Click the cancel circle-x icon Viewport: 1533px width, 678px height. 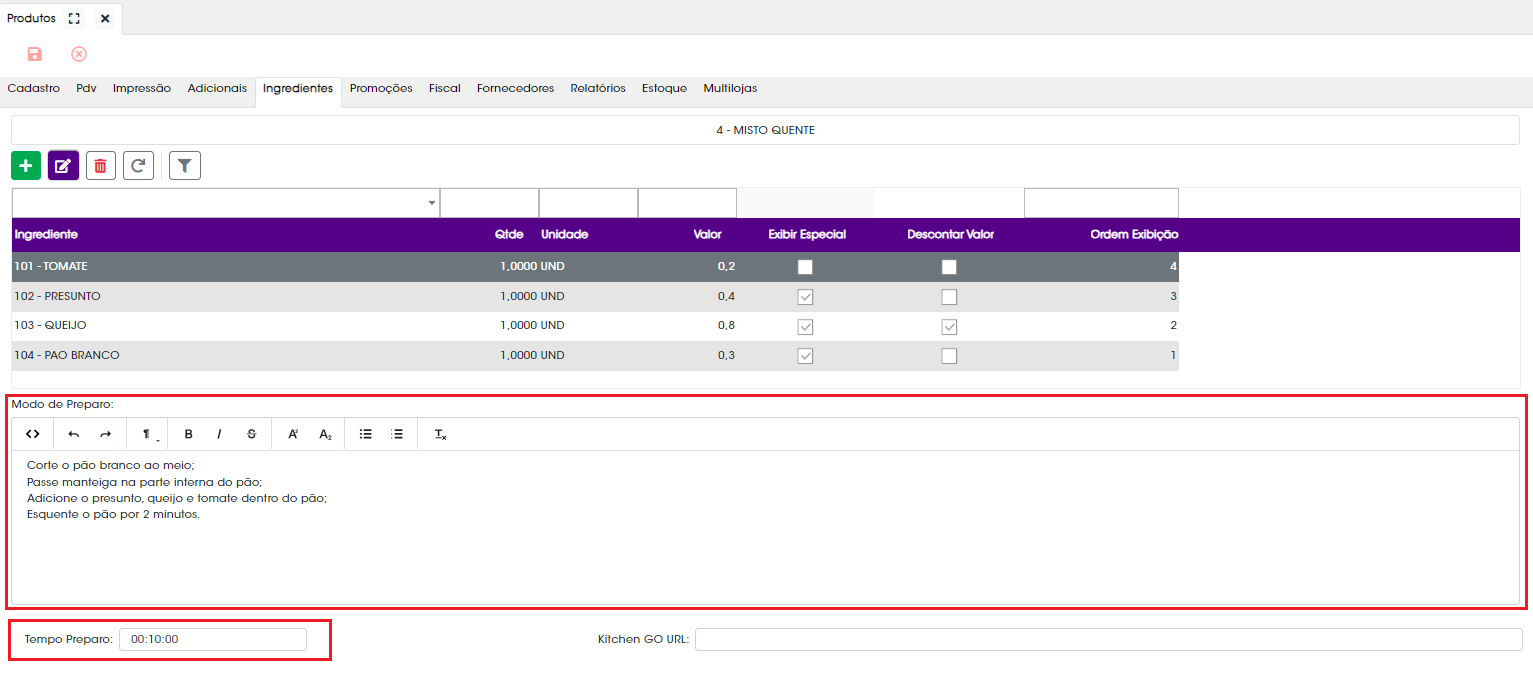click(79, 54)
